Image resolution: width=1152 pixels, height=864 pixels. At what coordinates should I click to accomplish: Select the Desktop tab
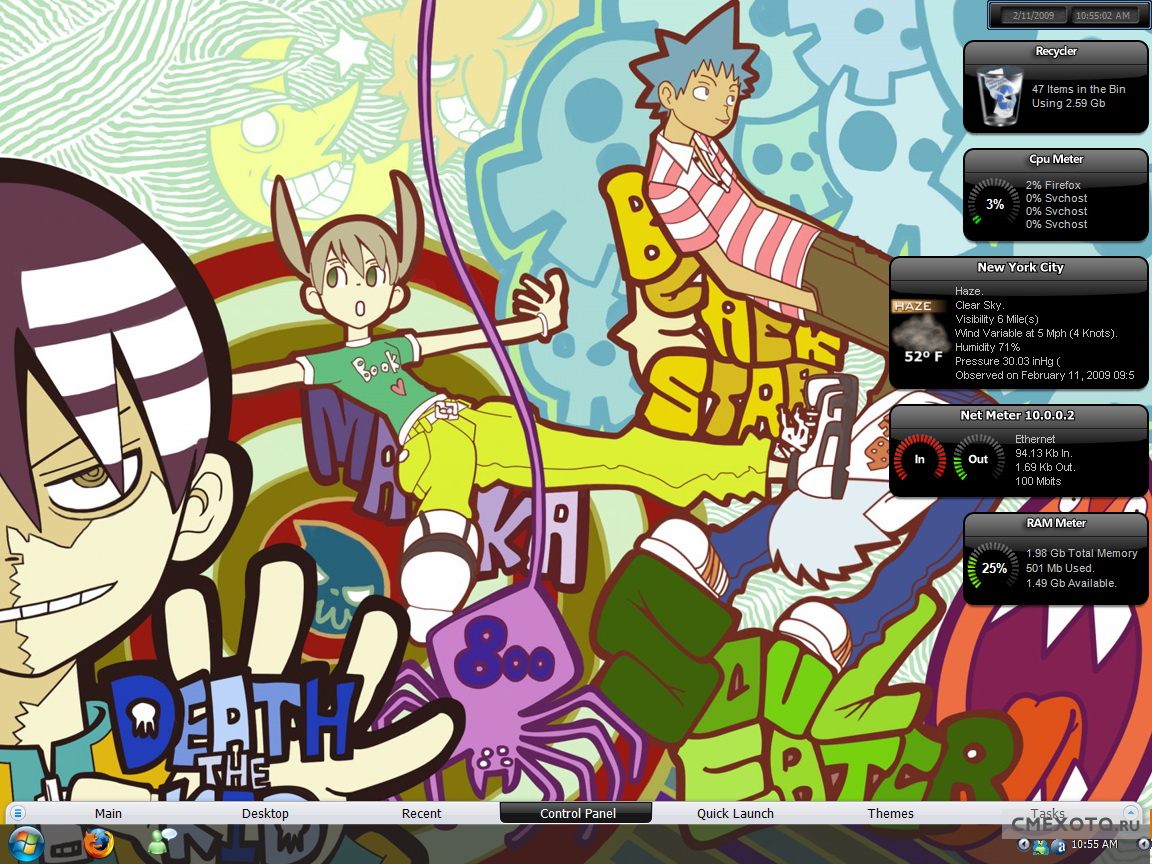click(x=265, y=813)
